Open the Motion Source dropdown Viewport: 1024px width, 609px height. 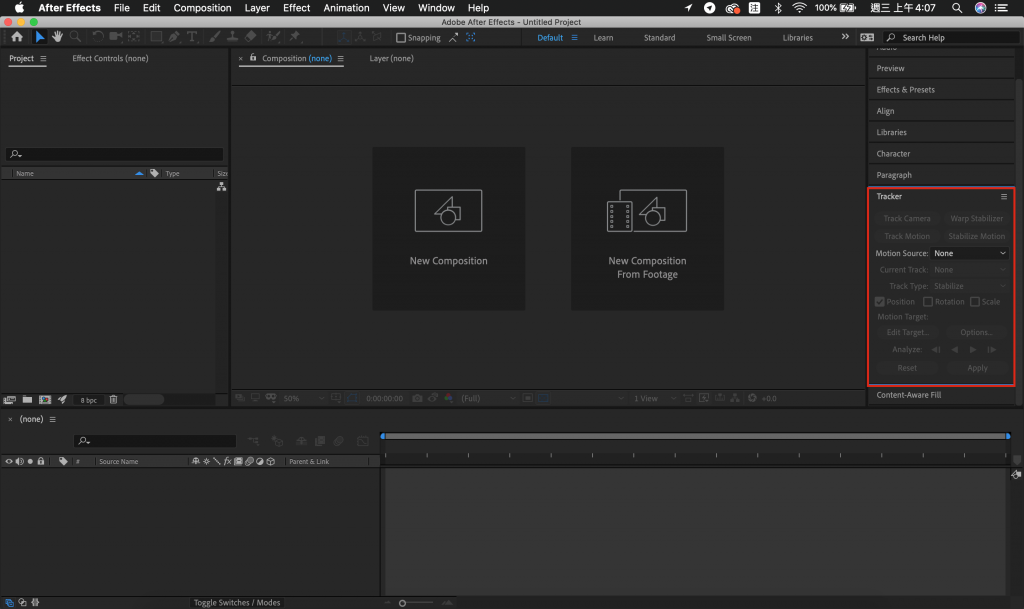tap(970, 254)
